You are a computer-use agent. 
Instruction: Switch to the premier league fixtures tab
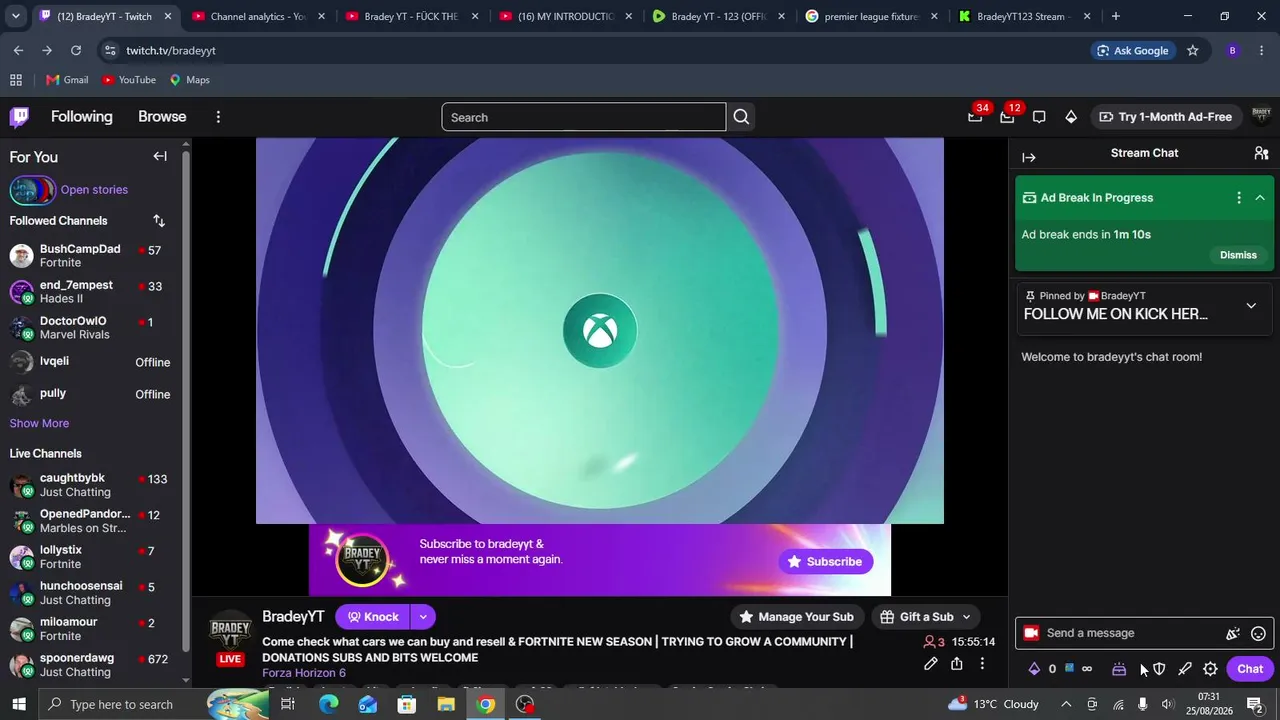[x=872, y=16]
